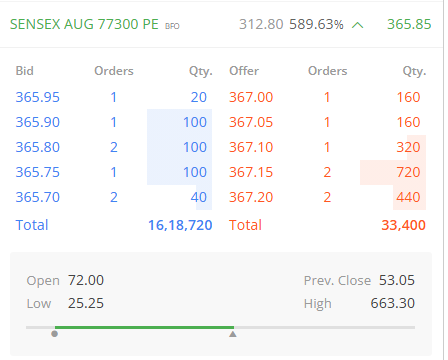Collapse market depth using the green chevron
Screen dimensions: 448x360
coord(357,25)
